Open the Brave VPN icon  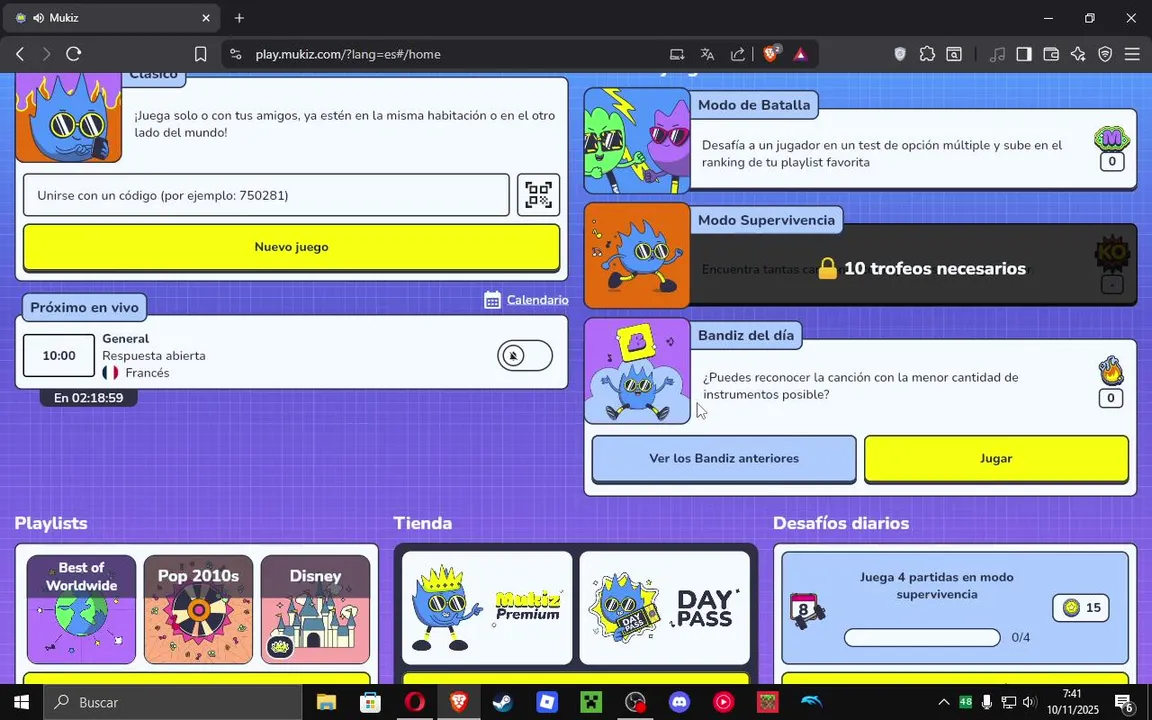point(1105,54)
